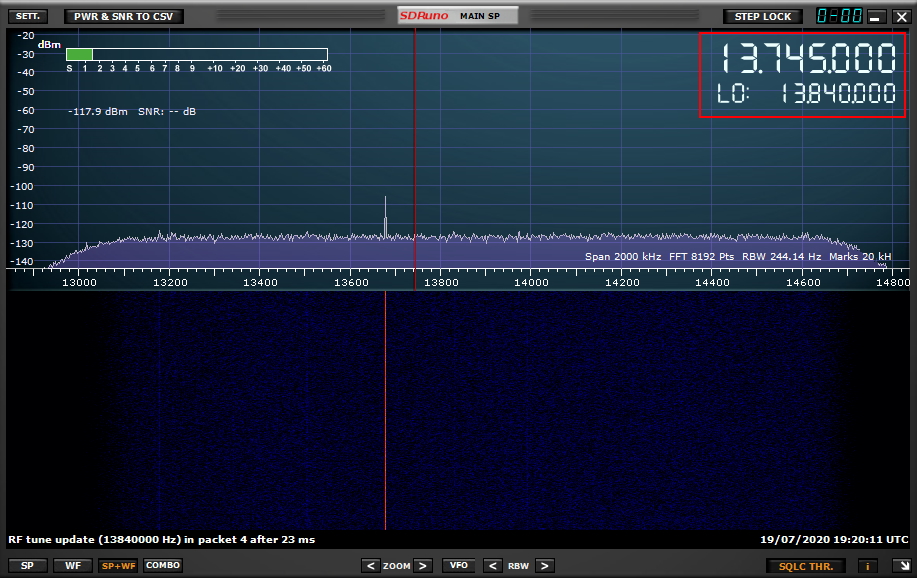This screenshot has width=917, height=578.
Task: Click the 19/07/2020 19:20:11 UTC timestamp
Action: click(834, 539)
